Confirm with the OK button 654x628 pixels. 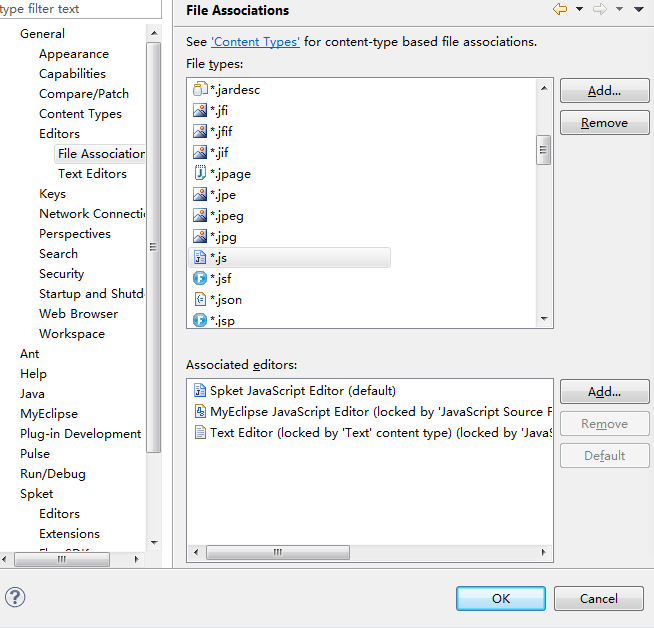tap(501, 598)
